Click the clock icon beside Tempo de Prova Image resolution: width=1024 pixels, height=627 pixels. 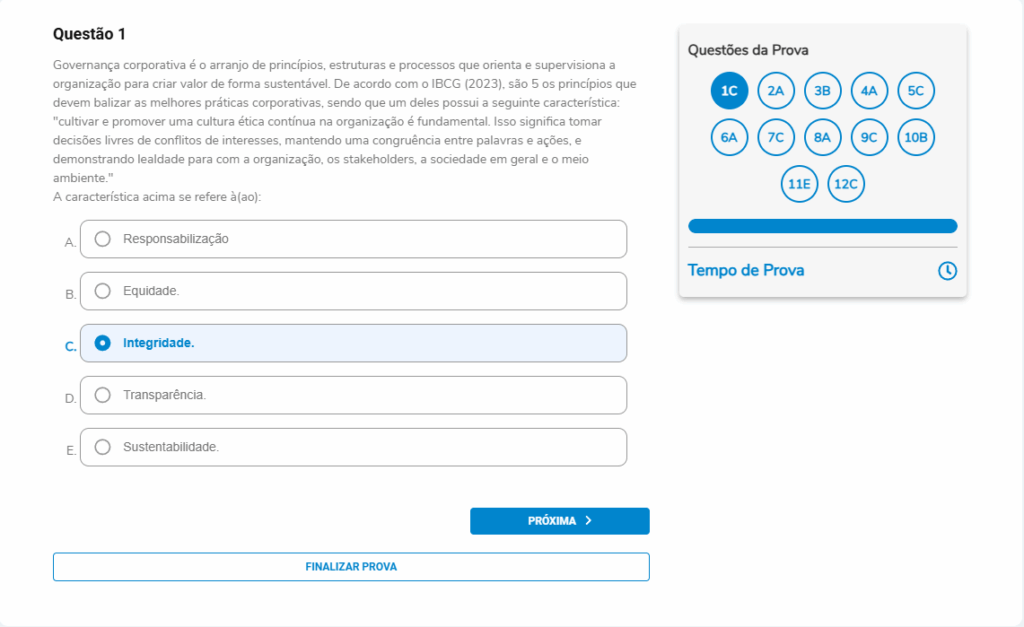tap(947, 271)
